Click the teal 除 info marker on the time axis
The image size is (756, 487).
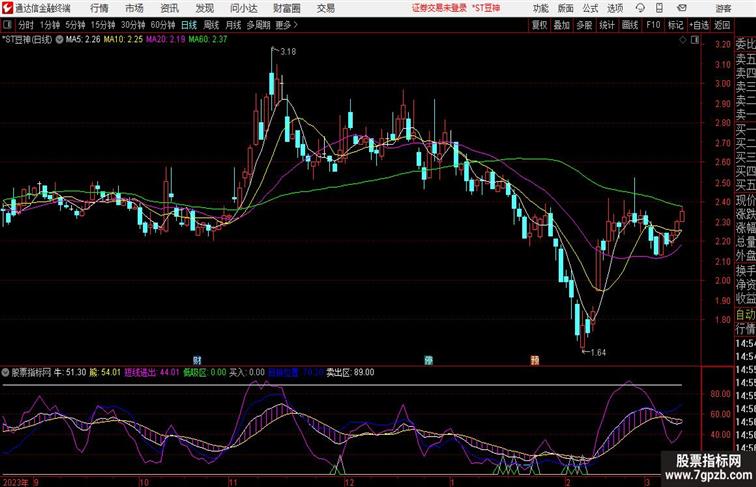[428, 360]
